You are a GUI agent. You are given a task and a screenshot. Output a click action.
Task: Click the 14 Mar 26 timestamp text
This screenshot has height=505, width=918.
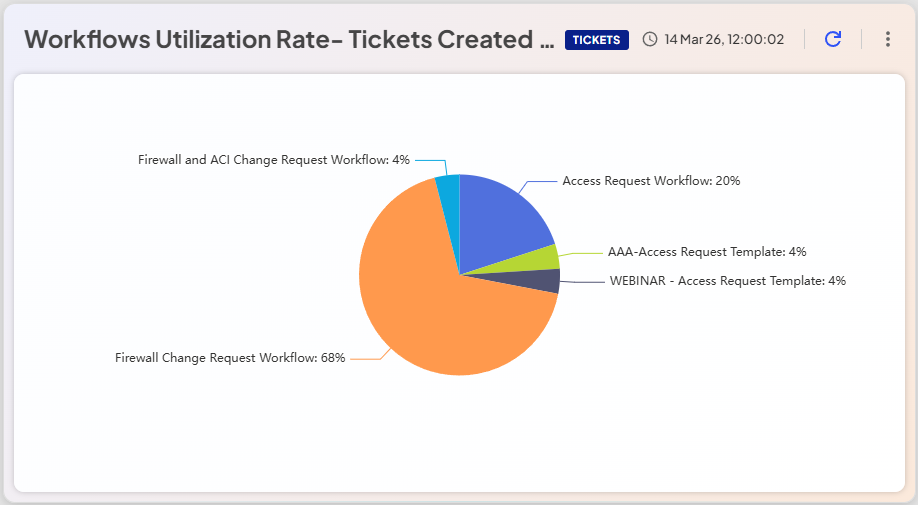coord(724,40)
